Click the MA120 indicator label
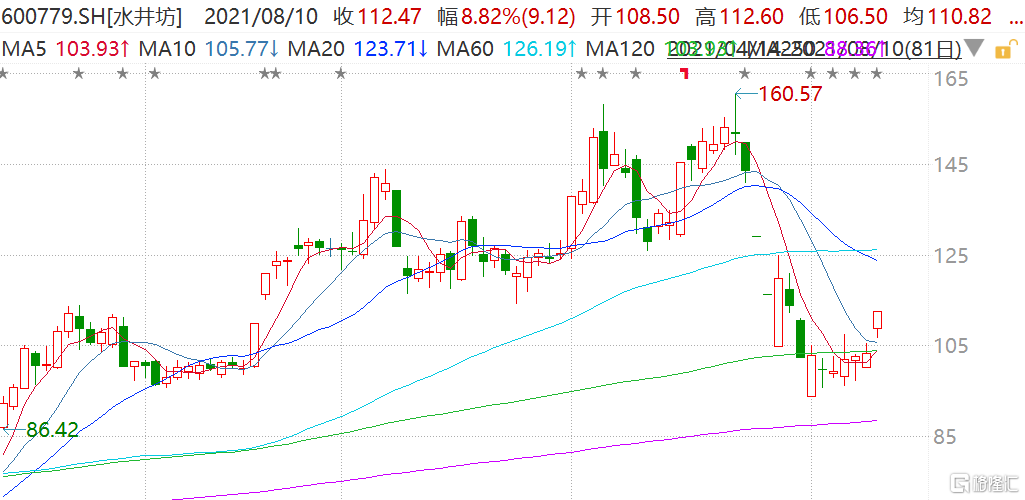The width and height of the screenshot is (1025, 500). 620,48
